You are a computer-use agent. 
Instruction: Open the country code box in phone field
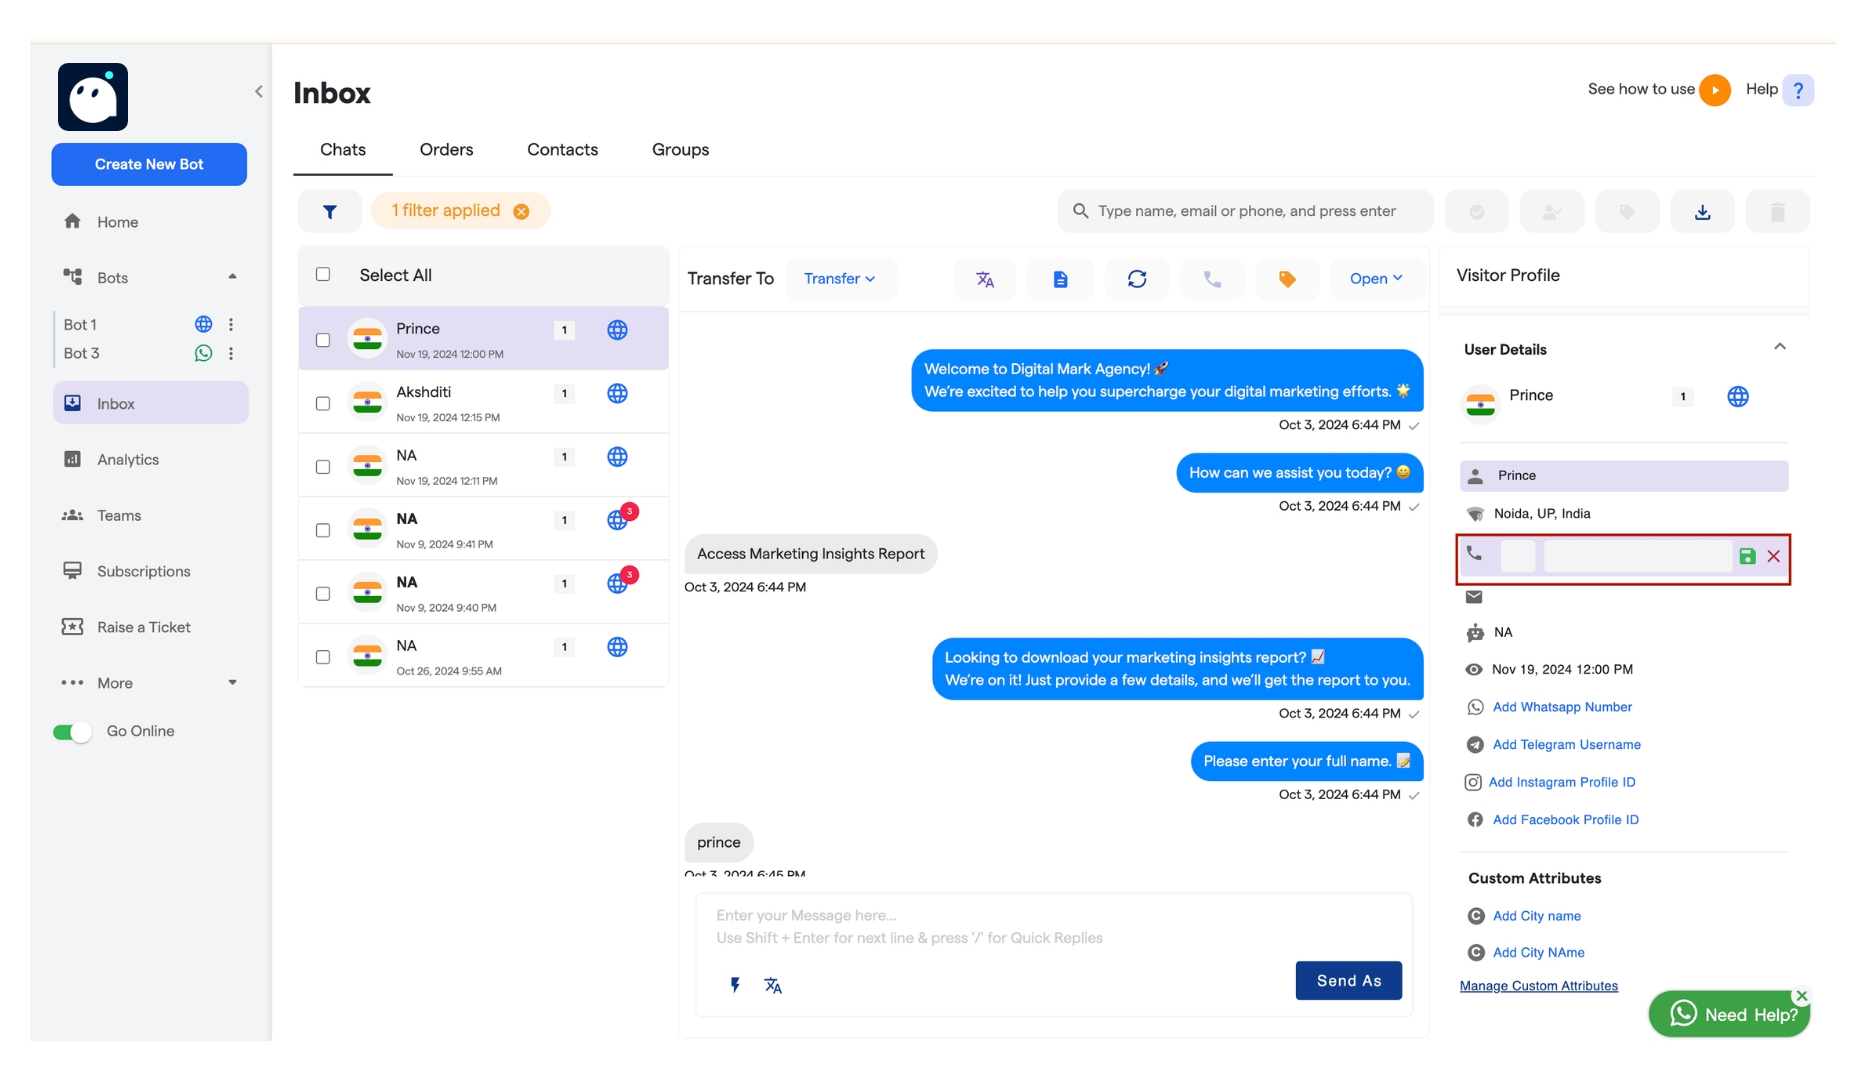pyautogui.click(x=1518, y=556)
